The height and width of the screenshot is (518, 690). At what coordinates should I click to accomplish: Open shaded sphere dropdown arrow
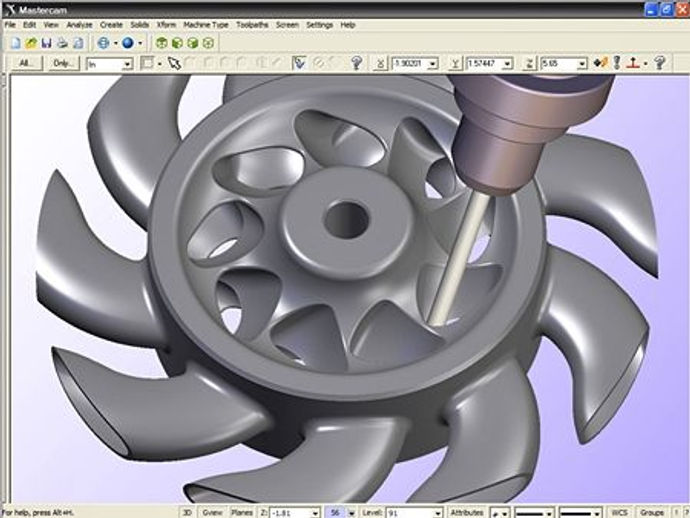point(140,43)
